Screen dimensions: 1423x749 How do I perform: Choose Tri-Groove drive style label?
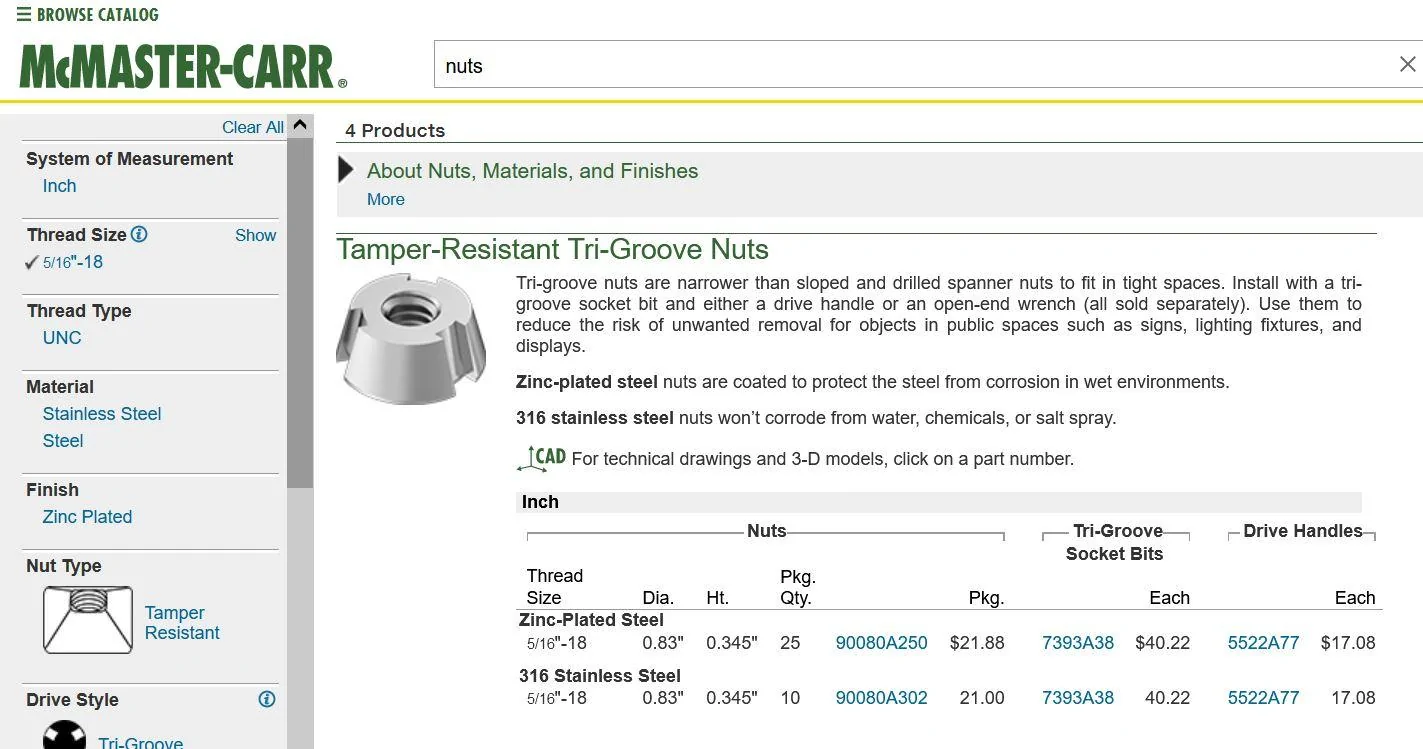pyautogui.click(x=140, y=743)
